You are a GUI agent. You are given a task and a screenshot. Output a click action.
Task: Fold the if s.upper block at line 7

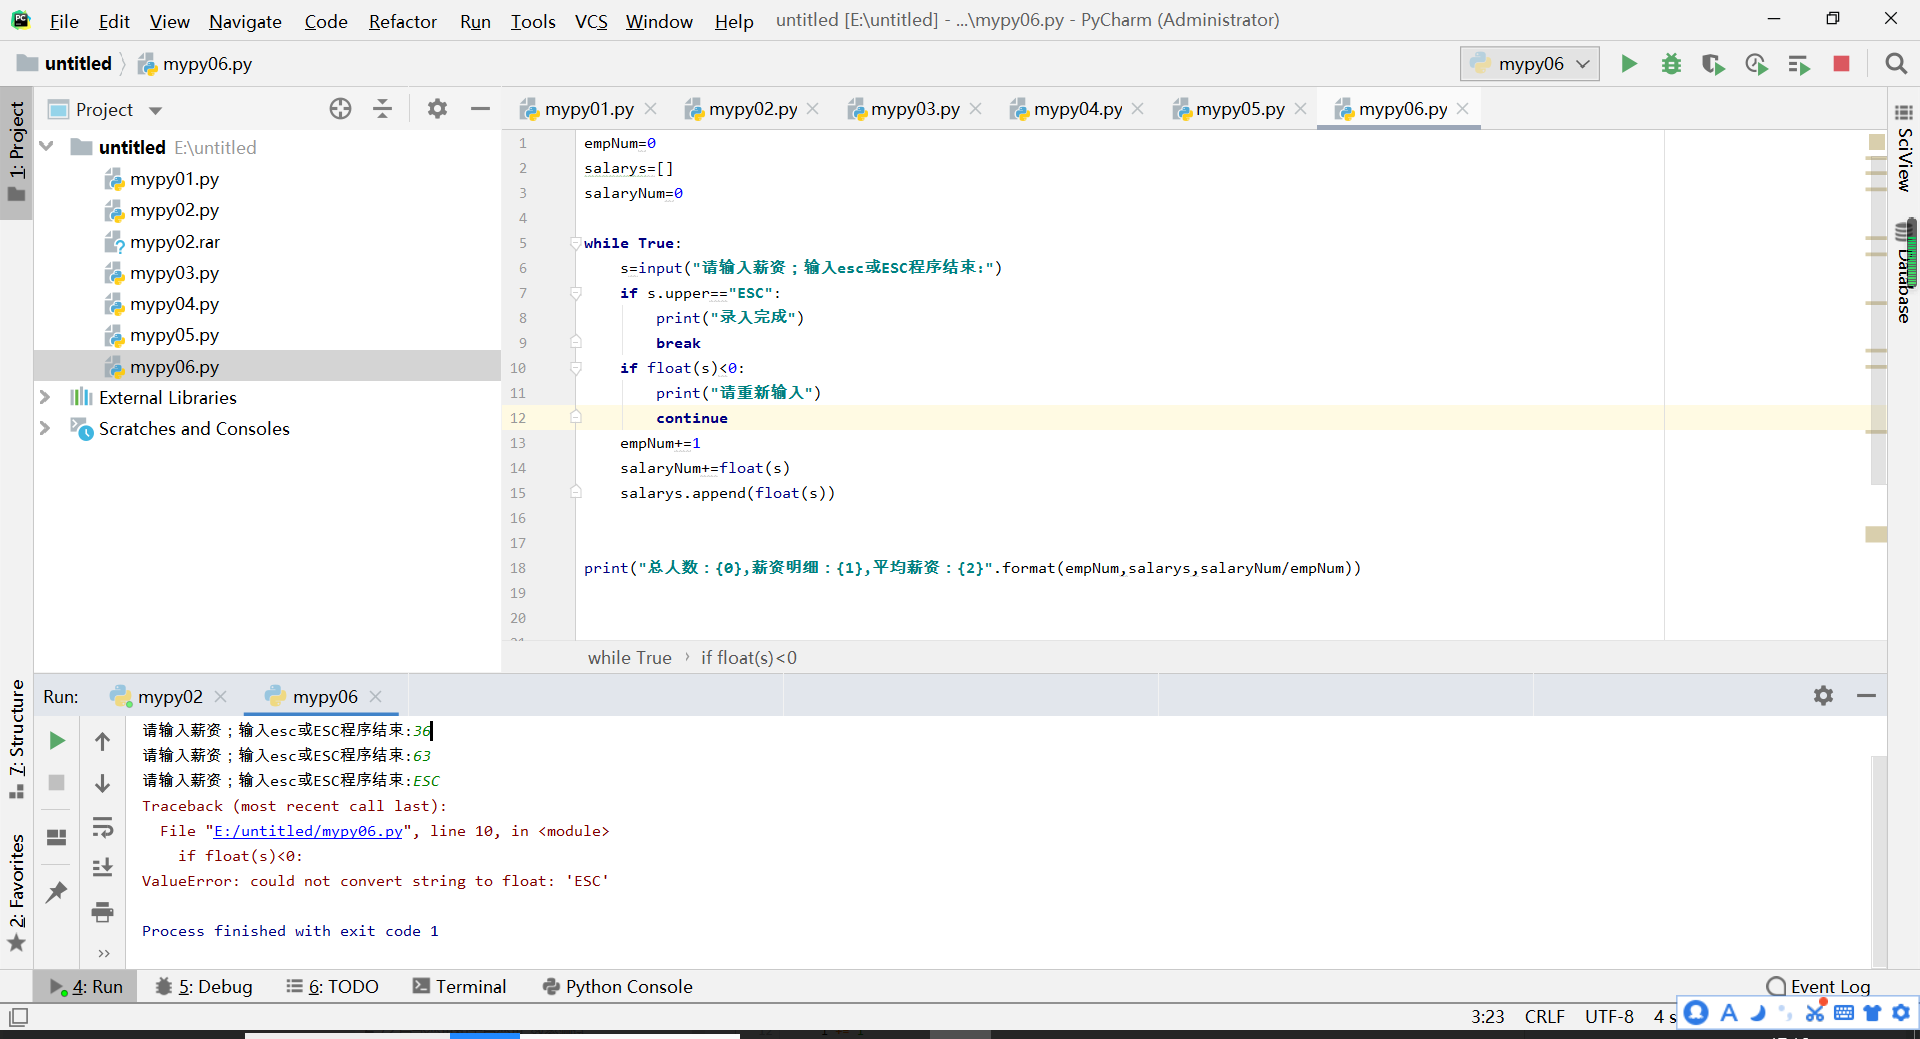pyautogui.click(x=576, y=293)
